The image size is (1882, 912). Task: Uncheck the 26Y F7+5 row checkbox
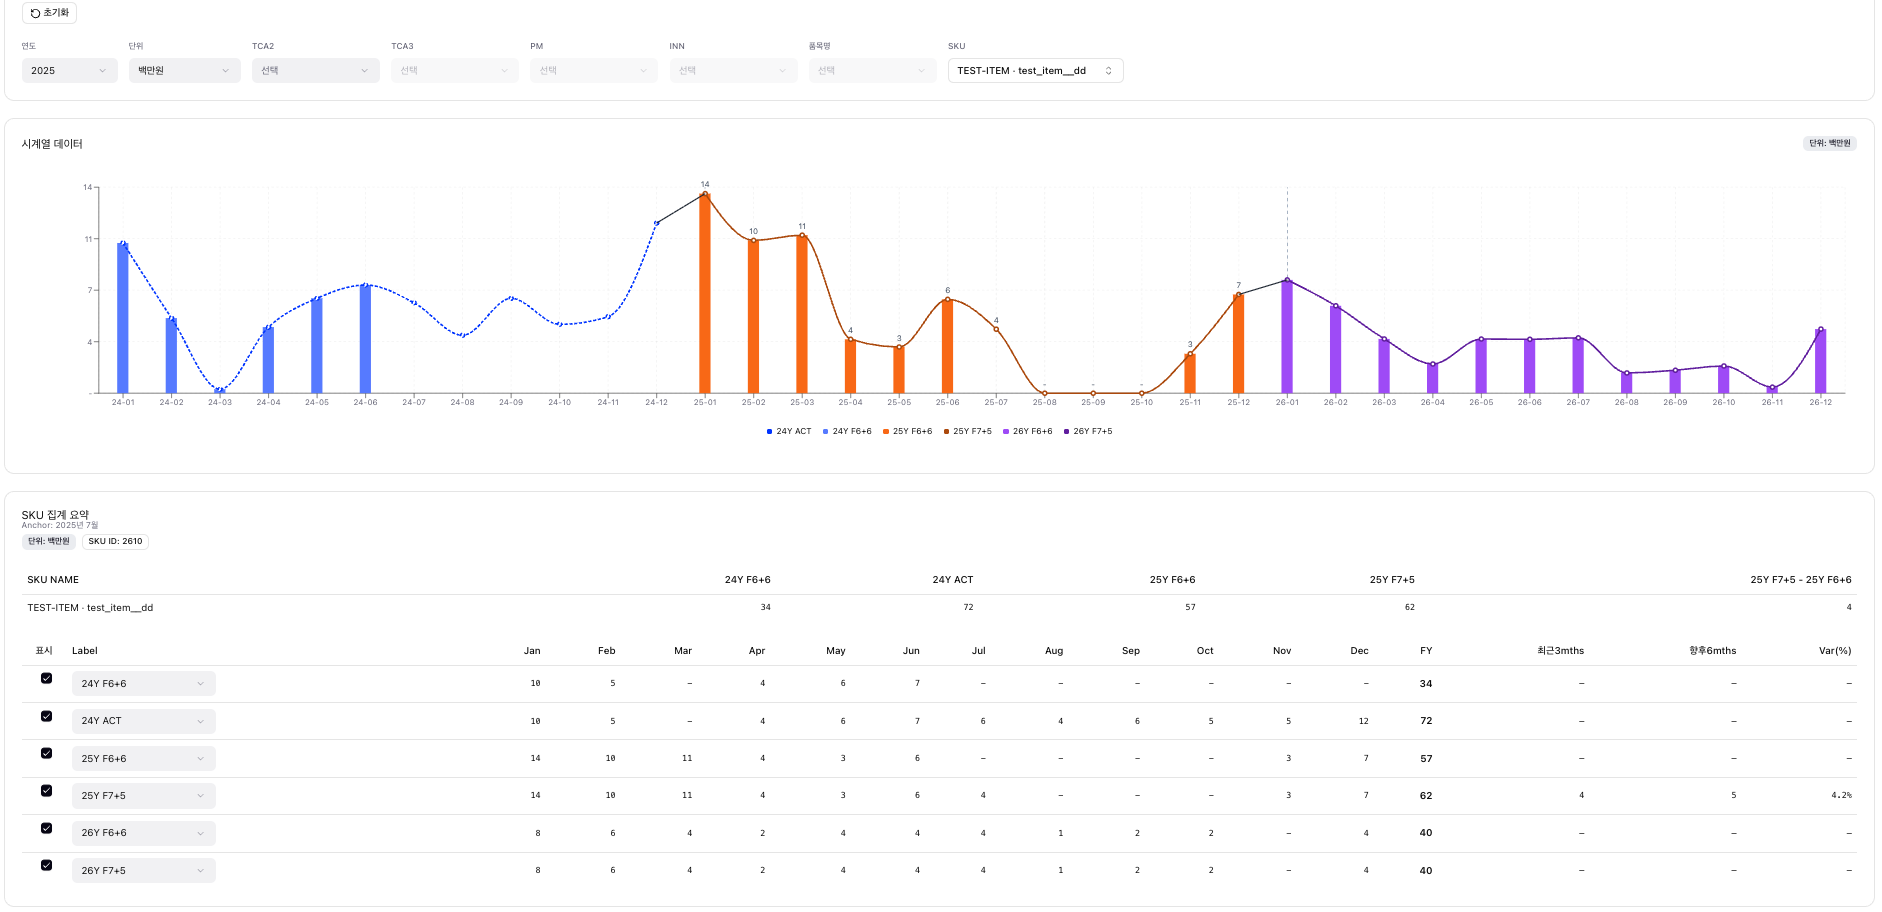(x=46, y=865)
